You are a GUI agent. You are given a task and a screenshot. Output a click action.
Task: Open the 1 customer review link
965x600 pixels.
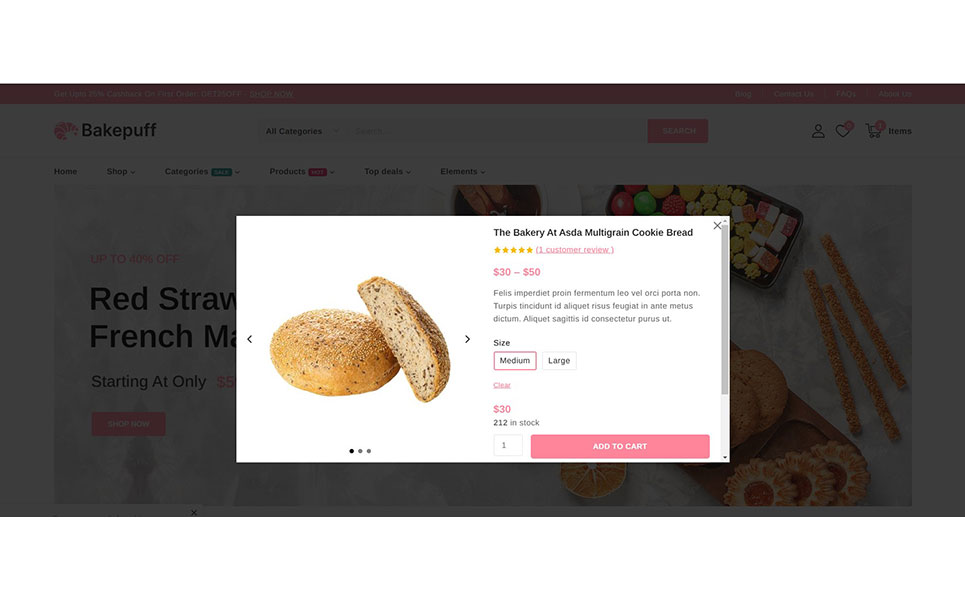[574, 250]
